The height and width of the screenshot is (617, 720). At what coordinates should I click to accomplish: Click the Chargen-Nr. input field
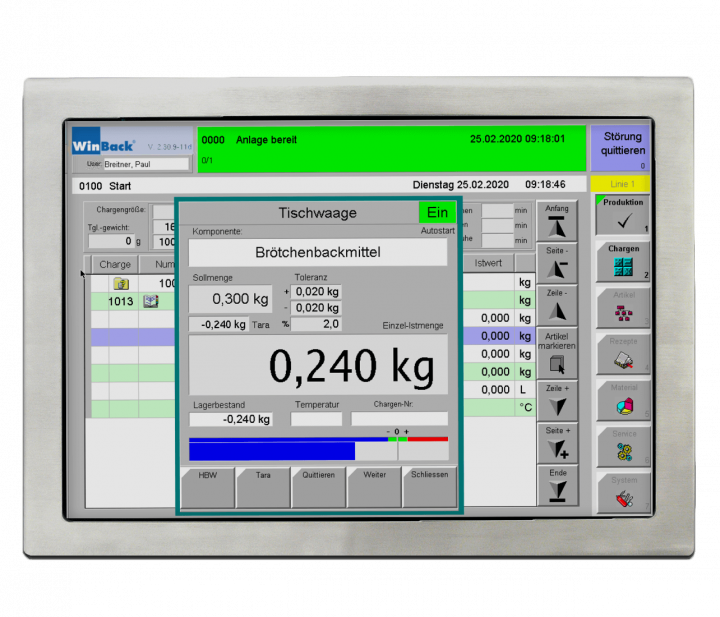pyautogui.click(x=399, y=419)
